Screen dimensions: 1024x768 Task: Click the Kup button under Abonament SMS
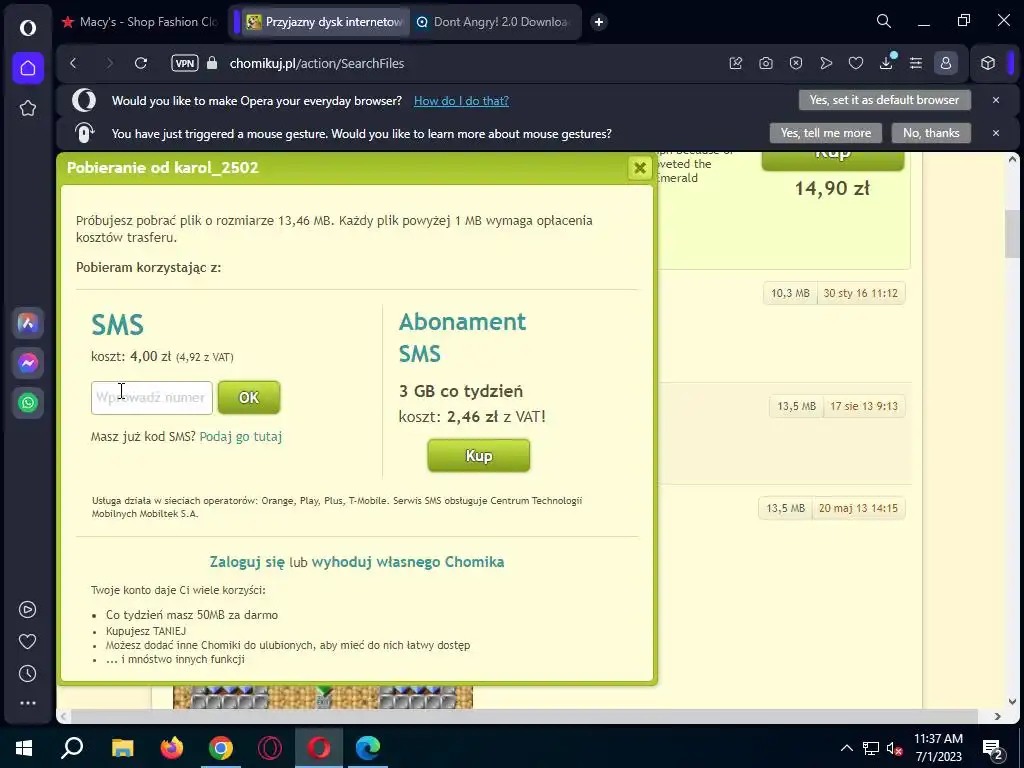pos(479,455)
